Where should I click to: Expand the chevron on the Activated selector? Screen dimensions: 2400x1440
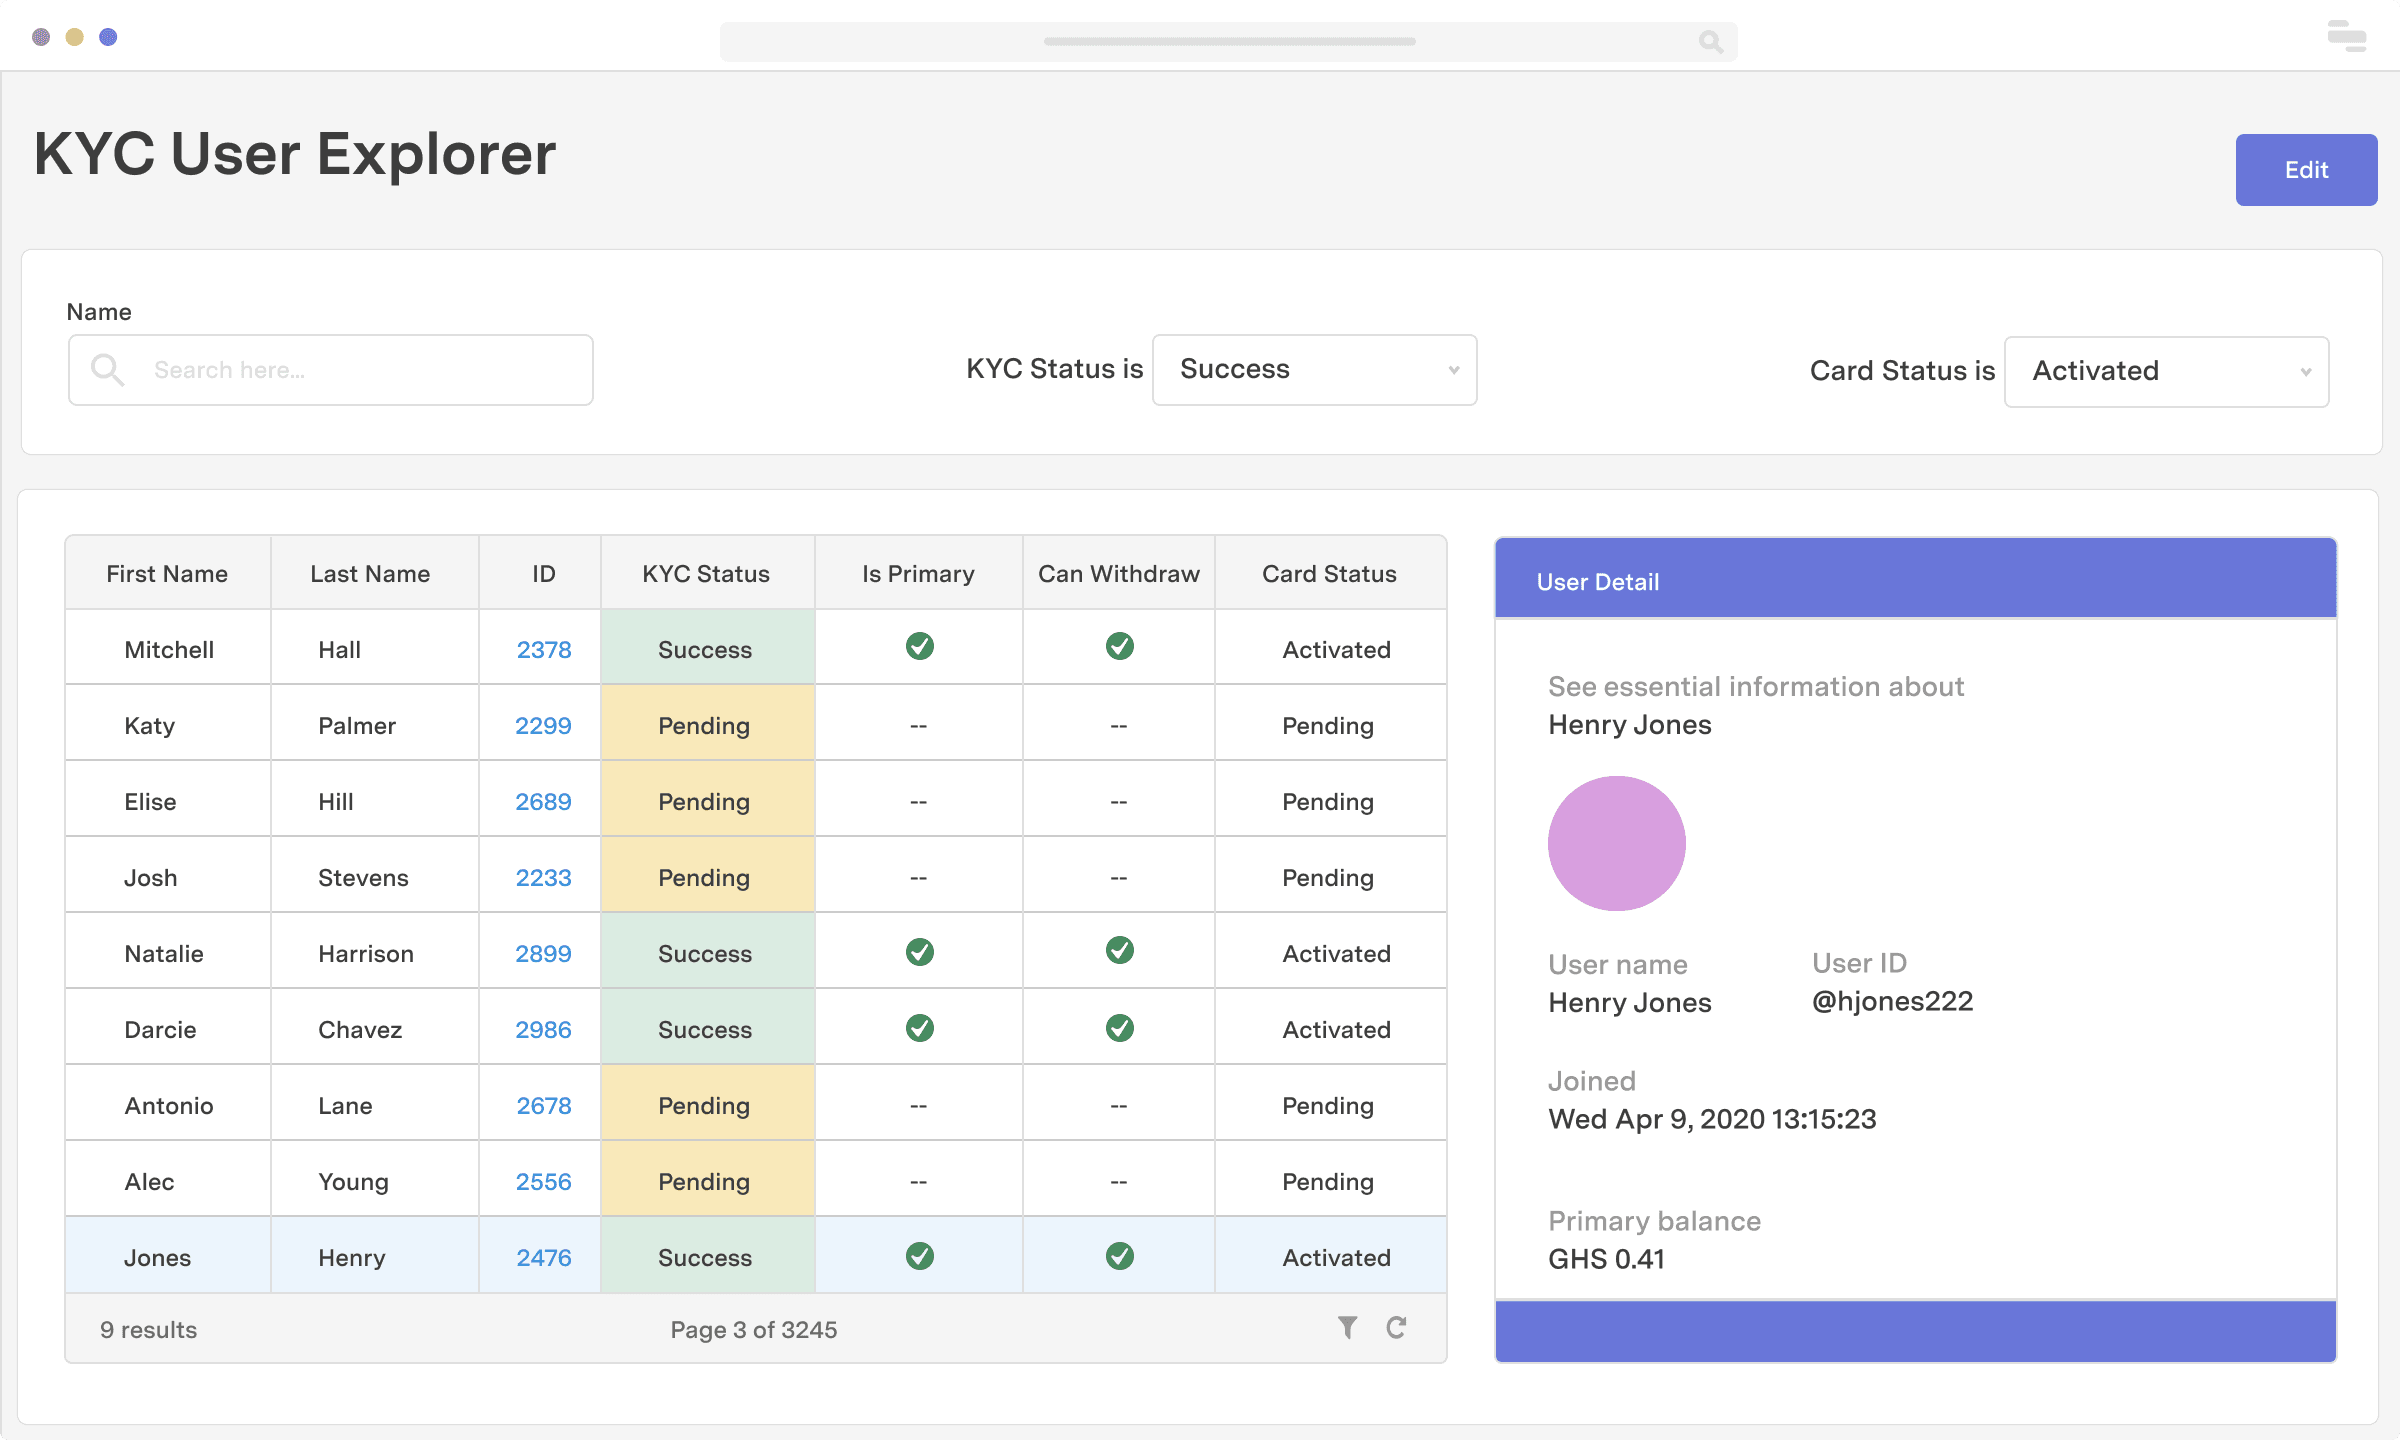pyautogui.click(x=2307, y=371)
